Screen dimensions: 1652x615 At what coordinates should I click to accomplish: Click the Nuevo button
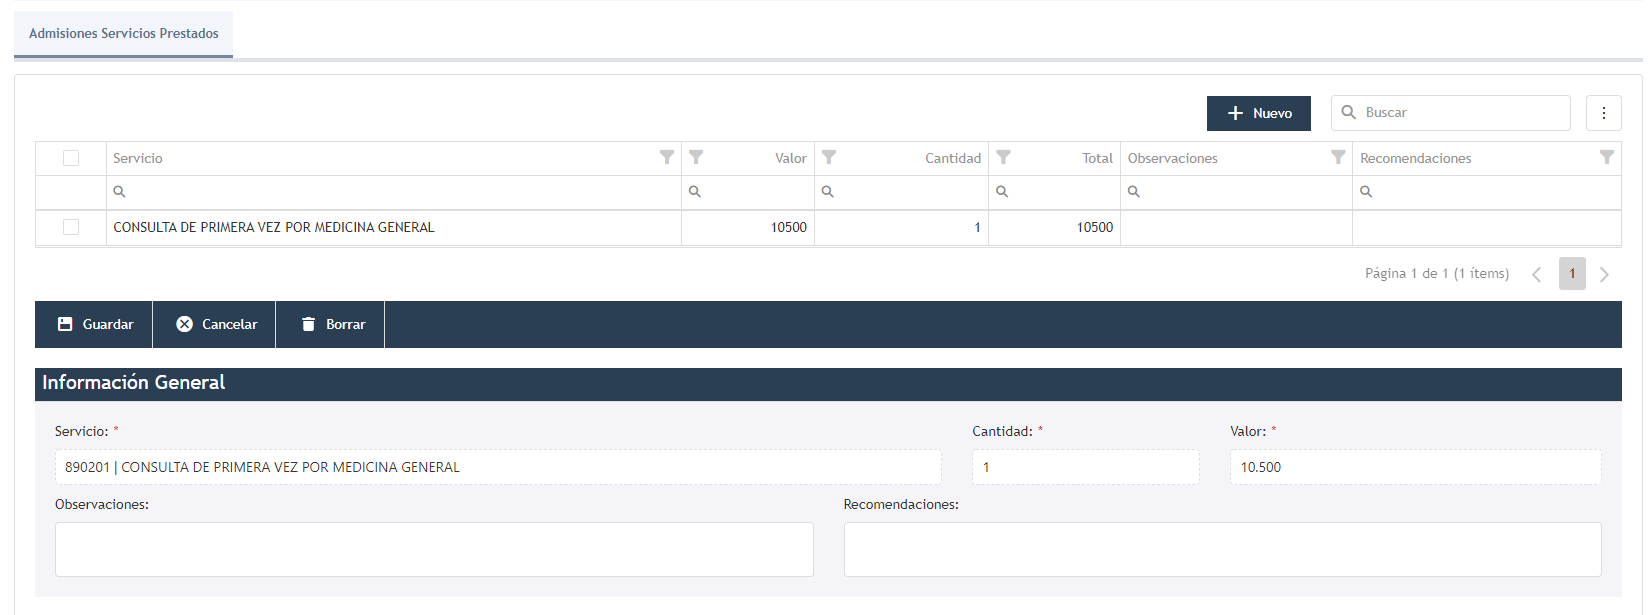(1258, 113)
